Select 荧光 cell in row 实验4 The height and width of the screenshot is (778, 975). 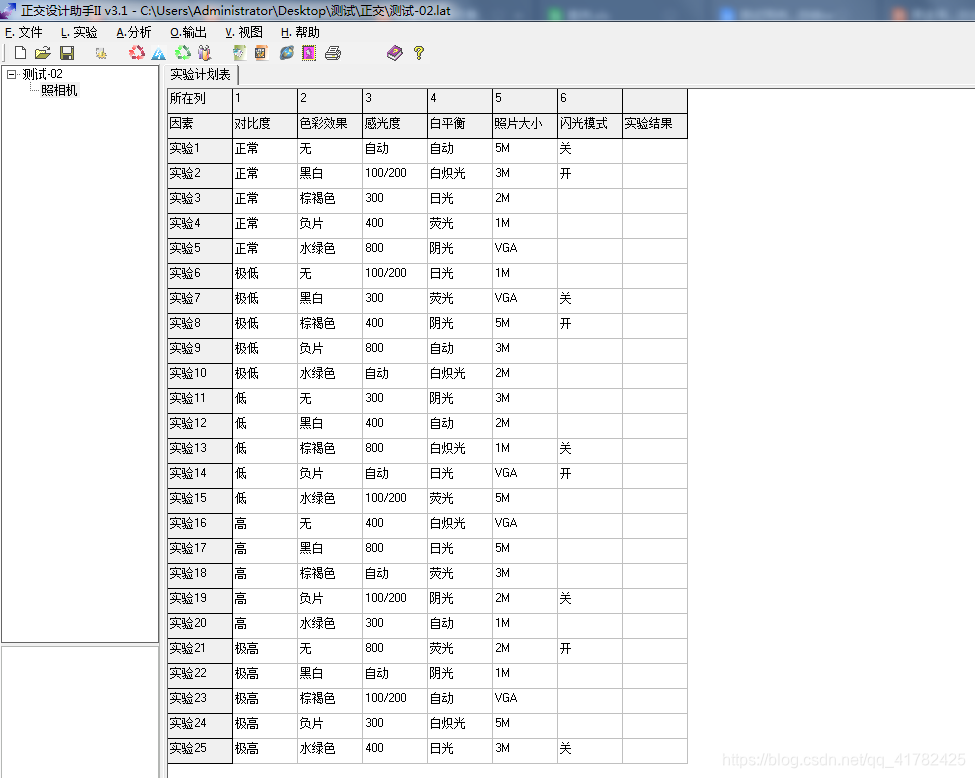point(460,225)
